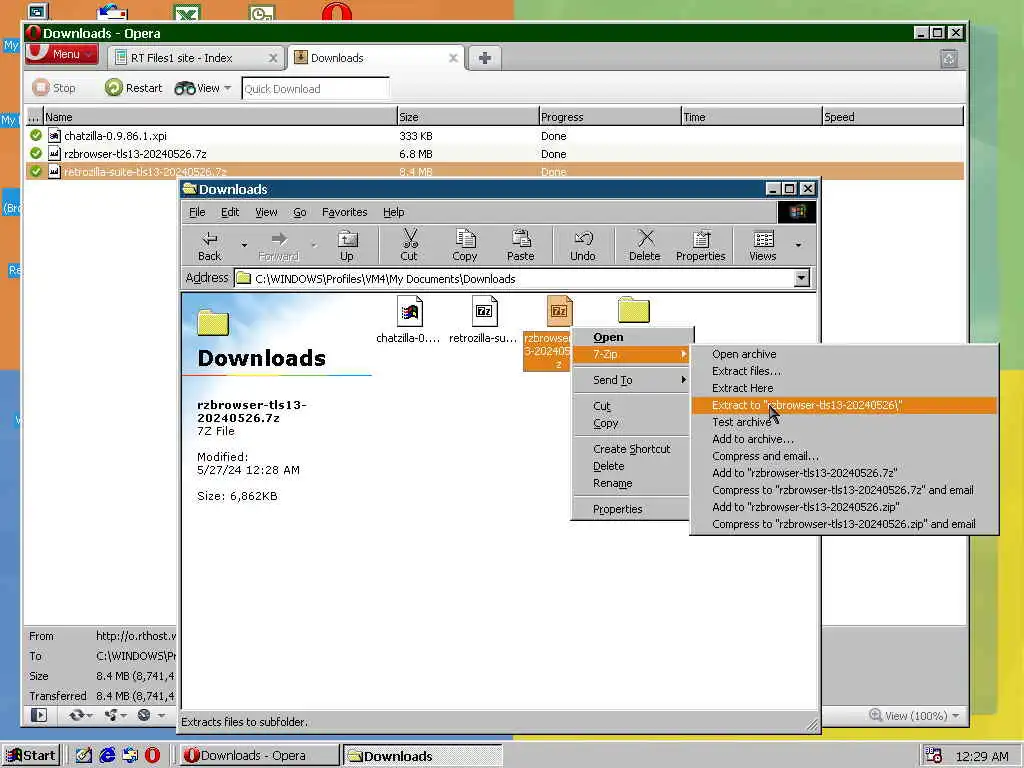Select the retrozilla-suite 7z file icon

[x=484, y=312]
